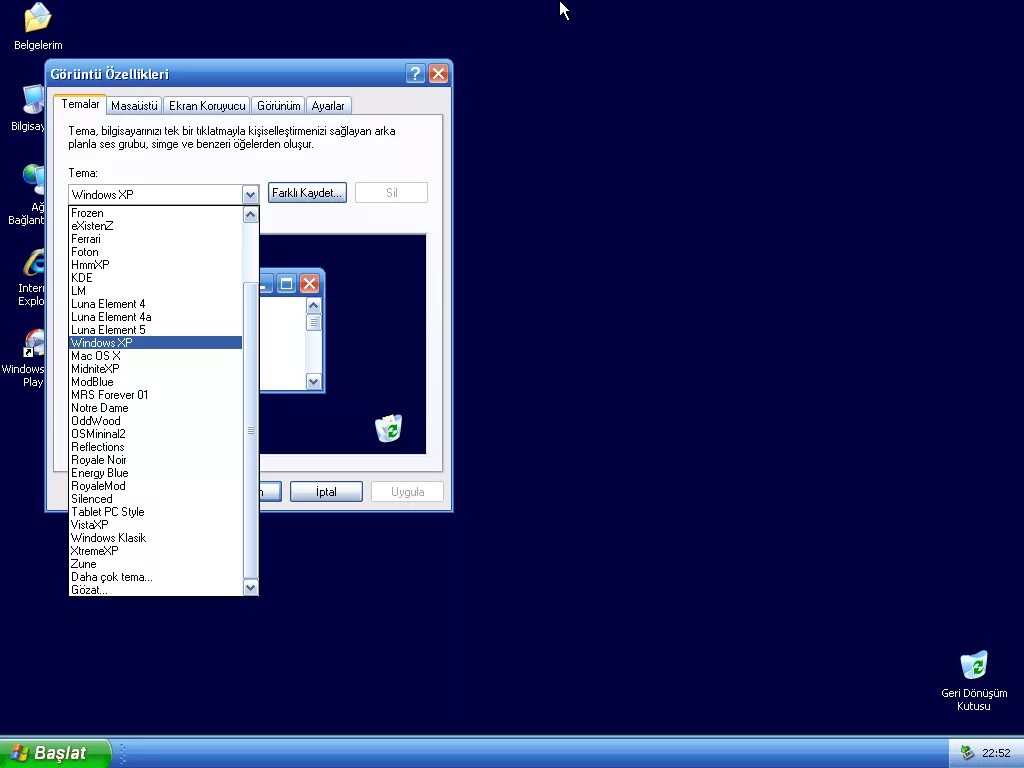Close the Görüntü Özellikleri dialog
Screen dimensions: 1024x768
pos(438,74)
